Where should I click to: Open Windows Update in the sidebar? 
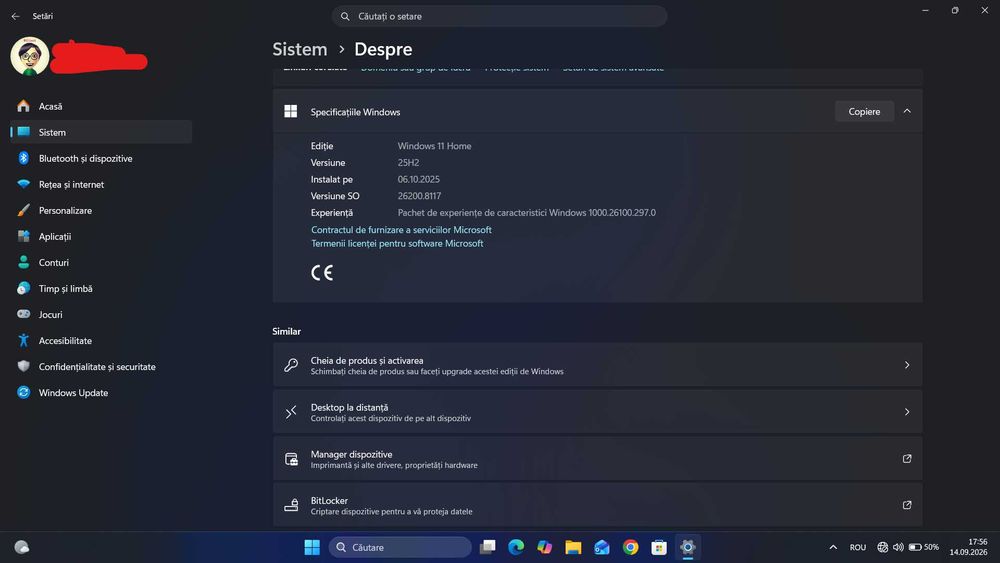click(100, 393)
